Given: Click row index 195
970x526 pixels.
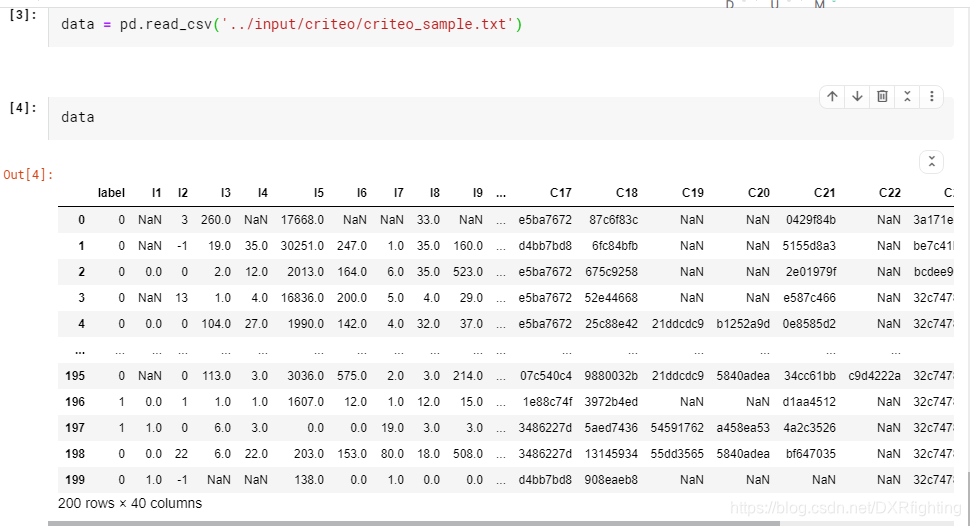Looking at the screenshot, I should click(75, 376).
